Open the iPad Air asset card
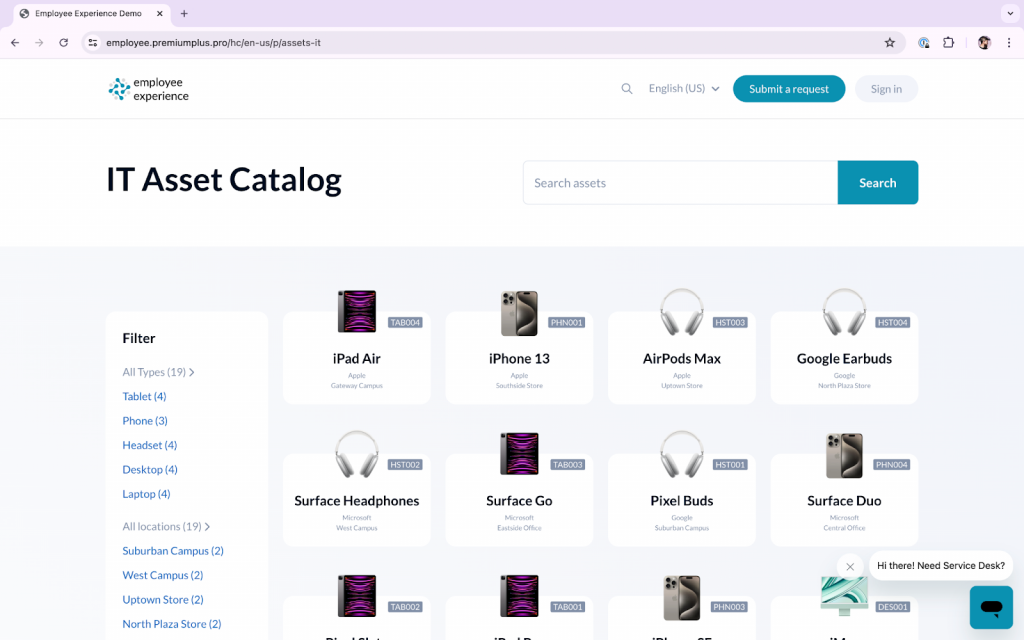Image resolution: width=1024 pixels, height=640 pixels. [357, 358]
